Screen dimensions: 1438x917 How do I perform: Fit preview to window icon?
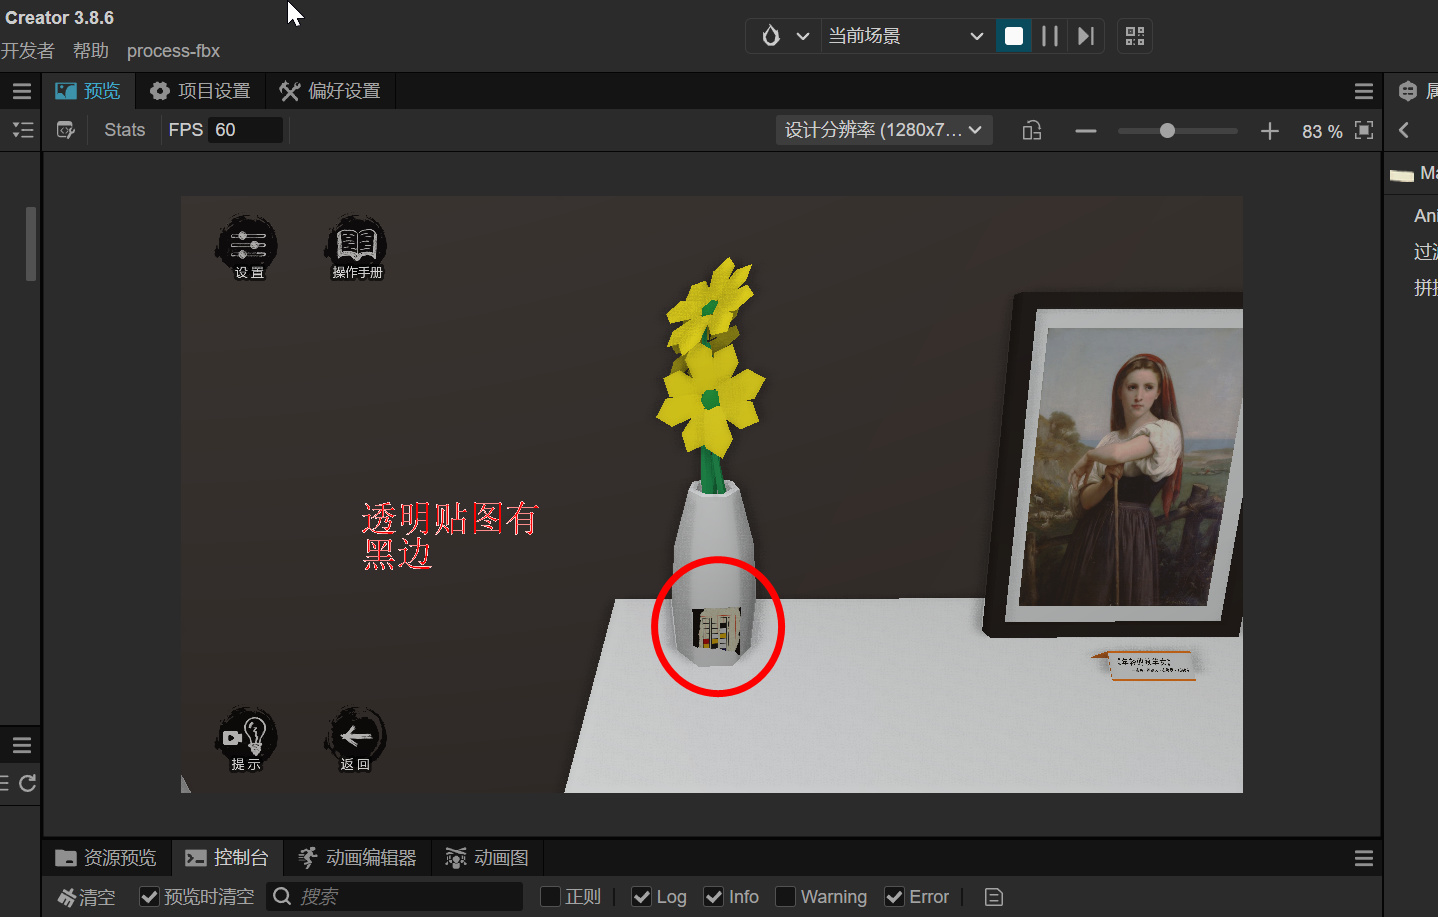click(1364, 130)
